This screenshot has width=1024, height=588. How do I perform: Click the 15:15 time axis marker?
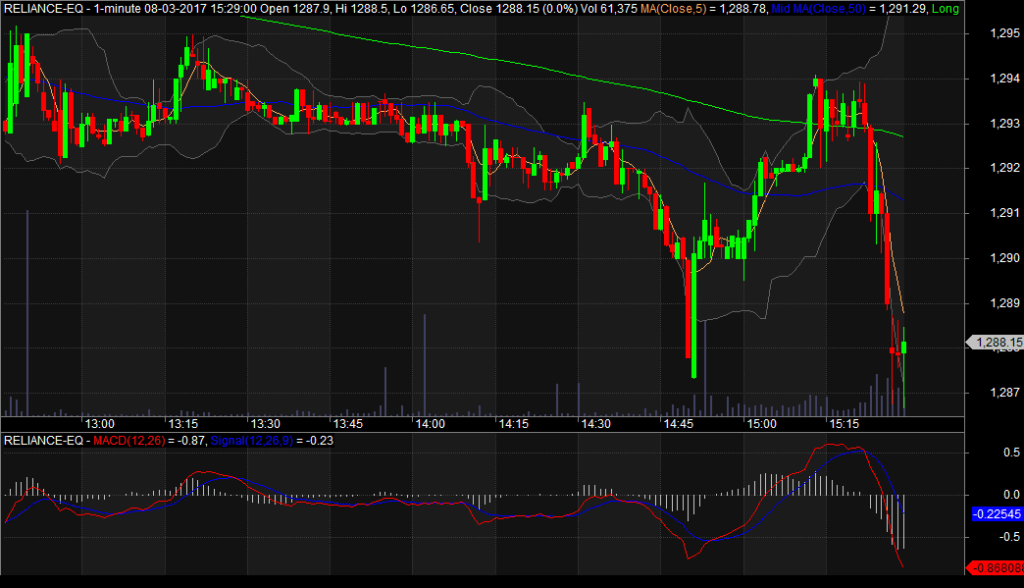click(x=844, y=424)
